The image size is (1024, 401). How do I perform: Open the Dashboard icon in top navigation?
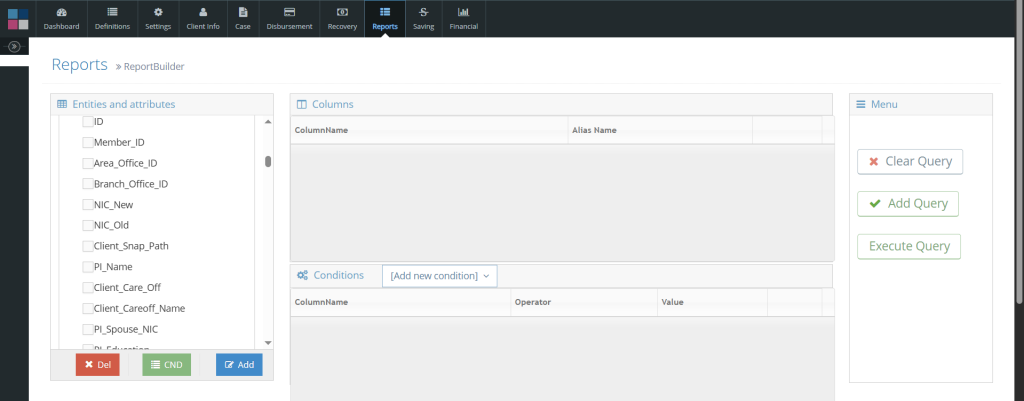[61, 12]
